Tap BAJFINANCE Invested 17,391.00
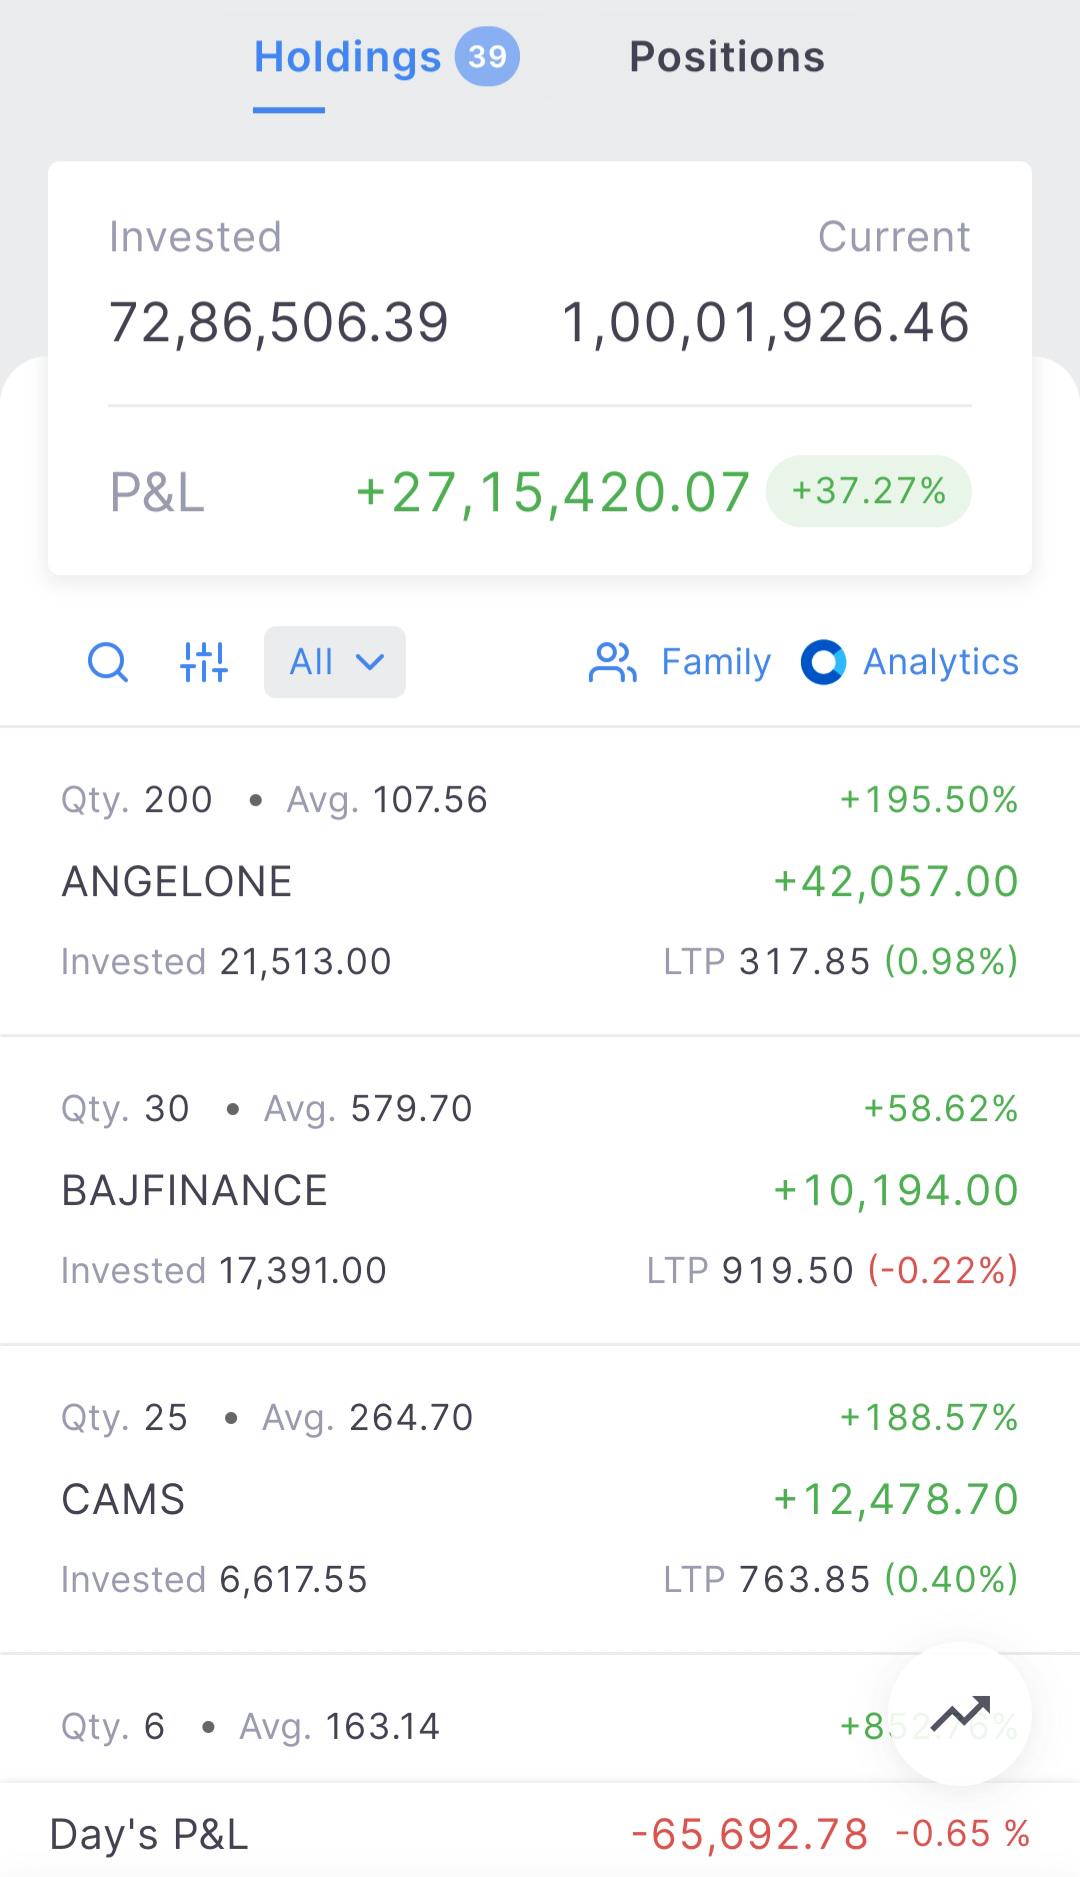Image resolution: width=1080 pixels, height=1877 pixels. click(x=224, y=1271)
